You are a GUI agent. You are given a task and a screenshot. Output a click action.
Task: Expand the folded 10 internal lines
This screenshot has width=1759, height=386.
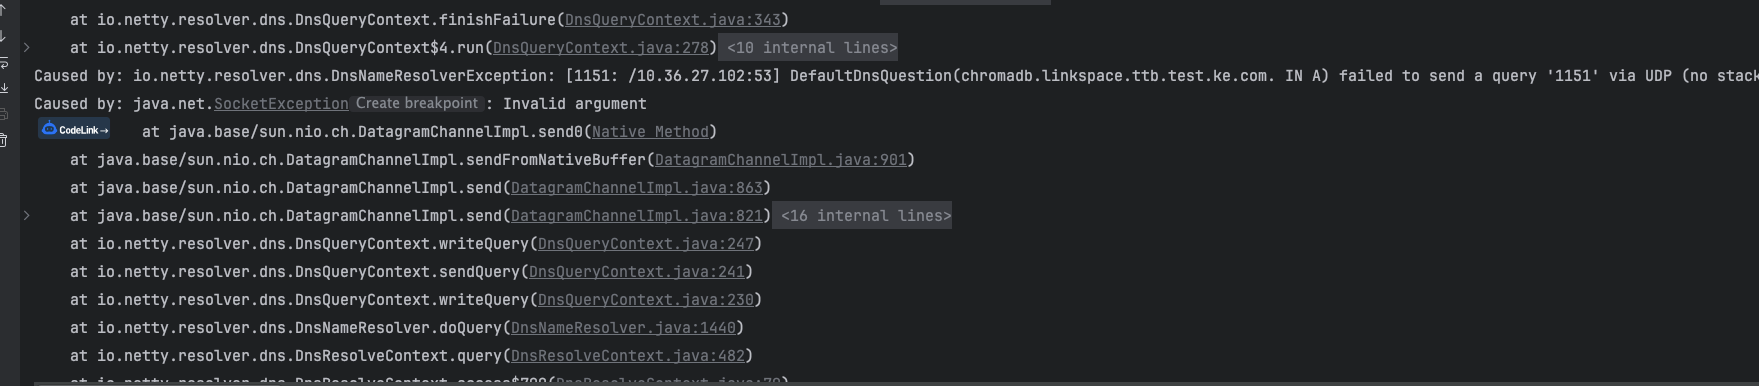(808, 48)
